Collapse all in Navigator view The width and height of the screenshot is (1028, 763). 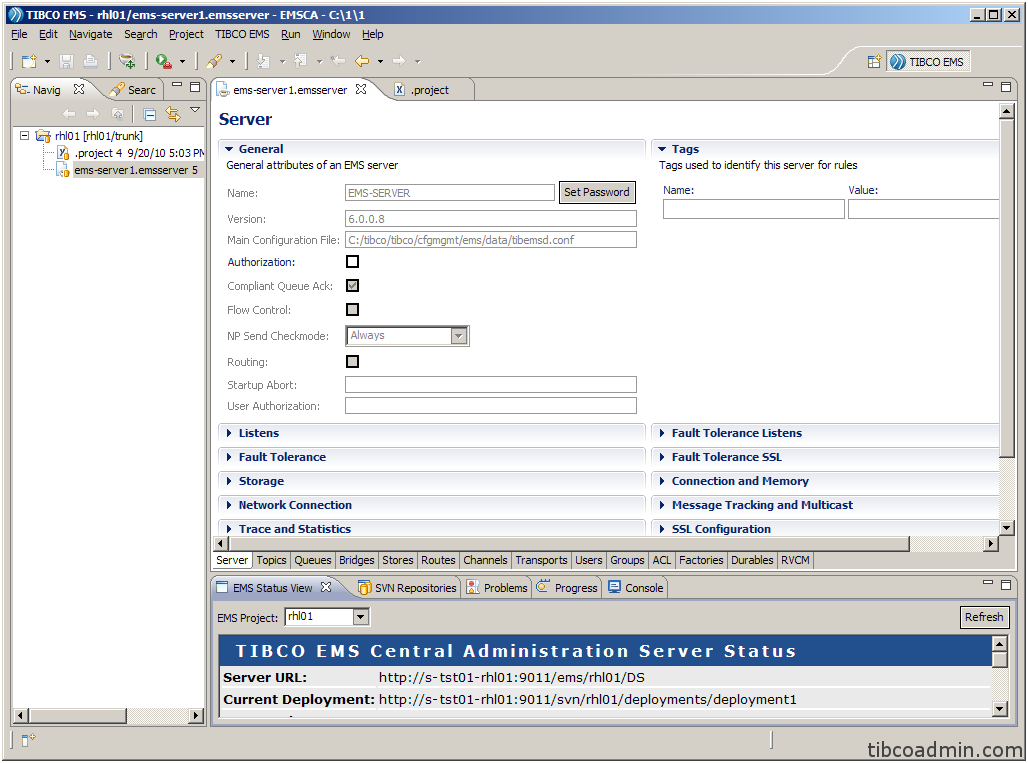pos(149,115)
